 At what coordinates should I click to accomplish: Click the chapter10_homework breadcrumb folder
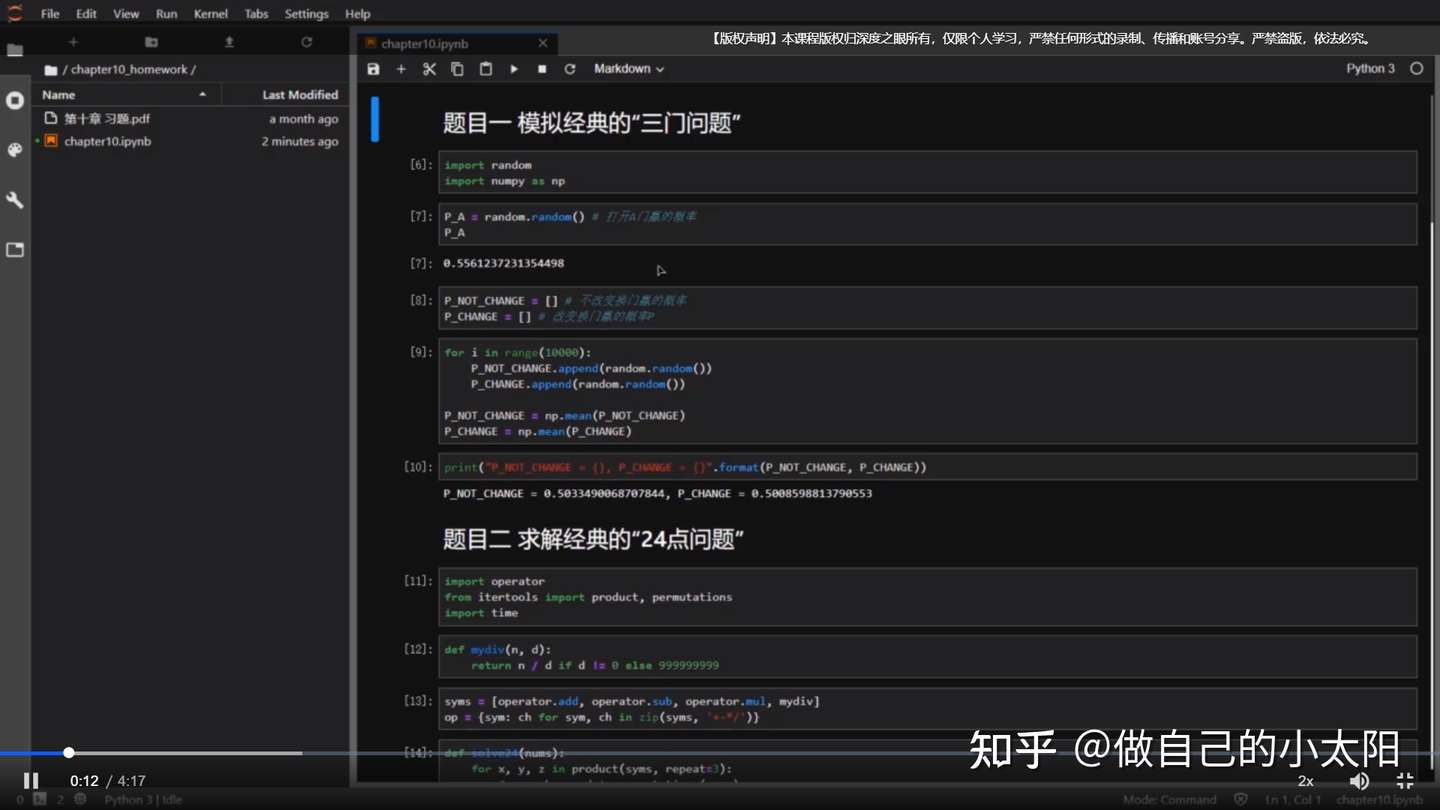pos(129,70)
